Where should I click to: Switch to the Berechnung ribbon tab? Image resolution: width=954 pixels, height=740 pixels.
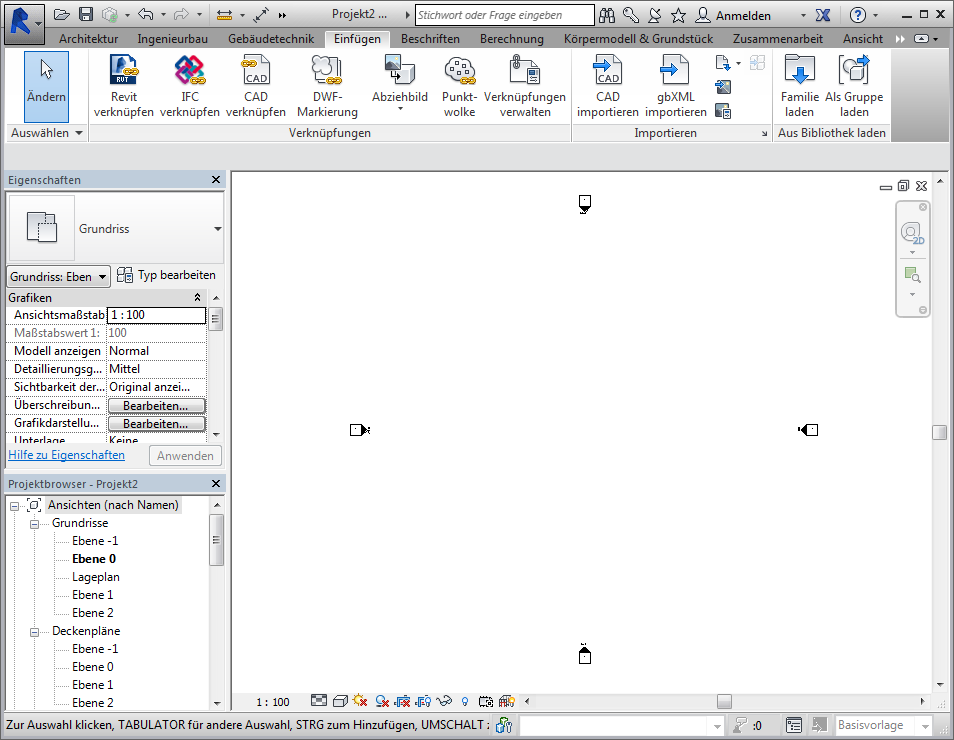click(512, 39)
